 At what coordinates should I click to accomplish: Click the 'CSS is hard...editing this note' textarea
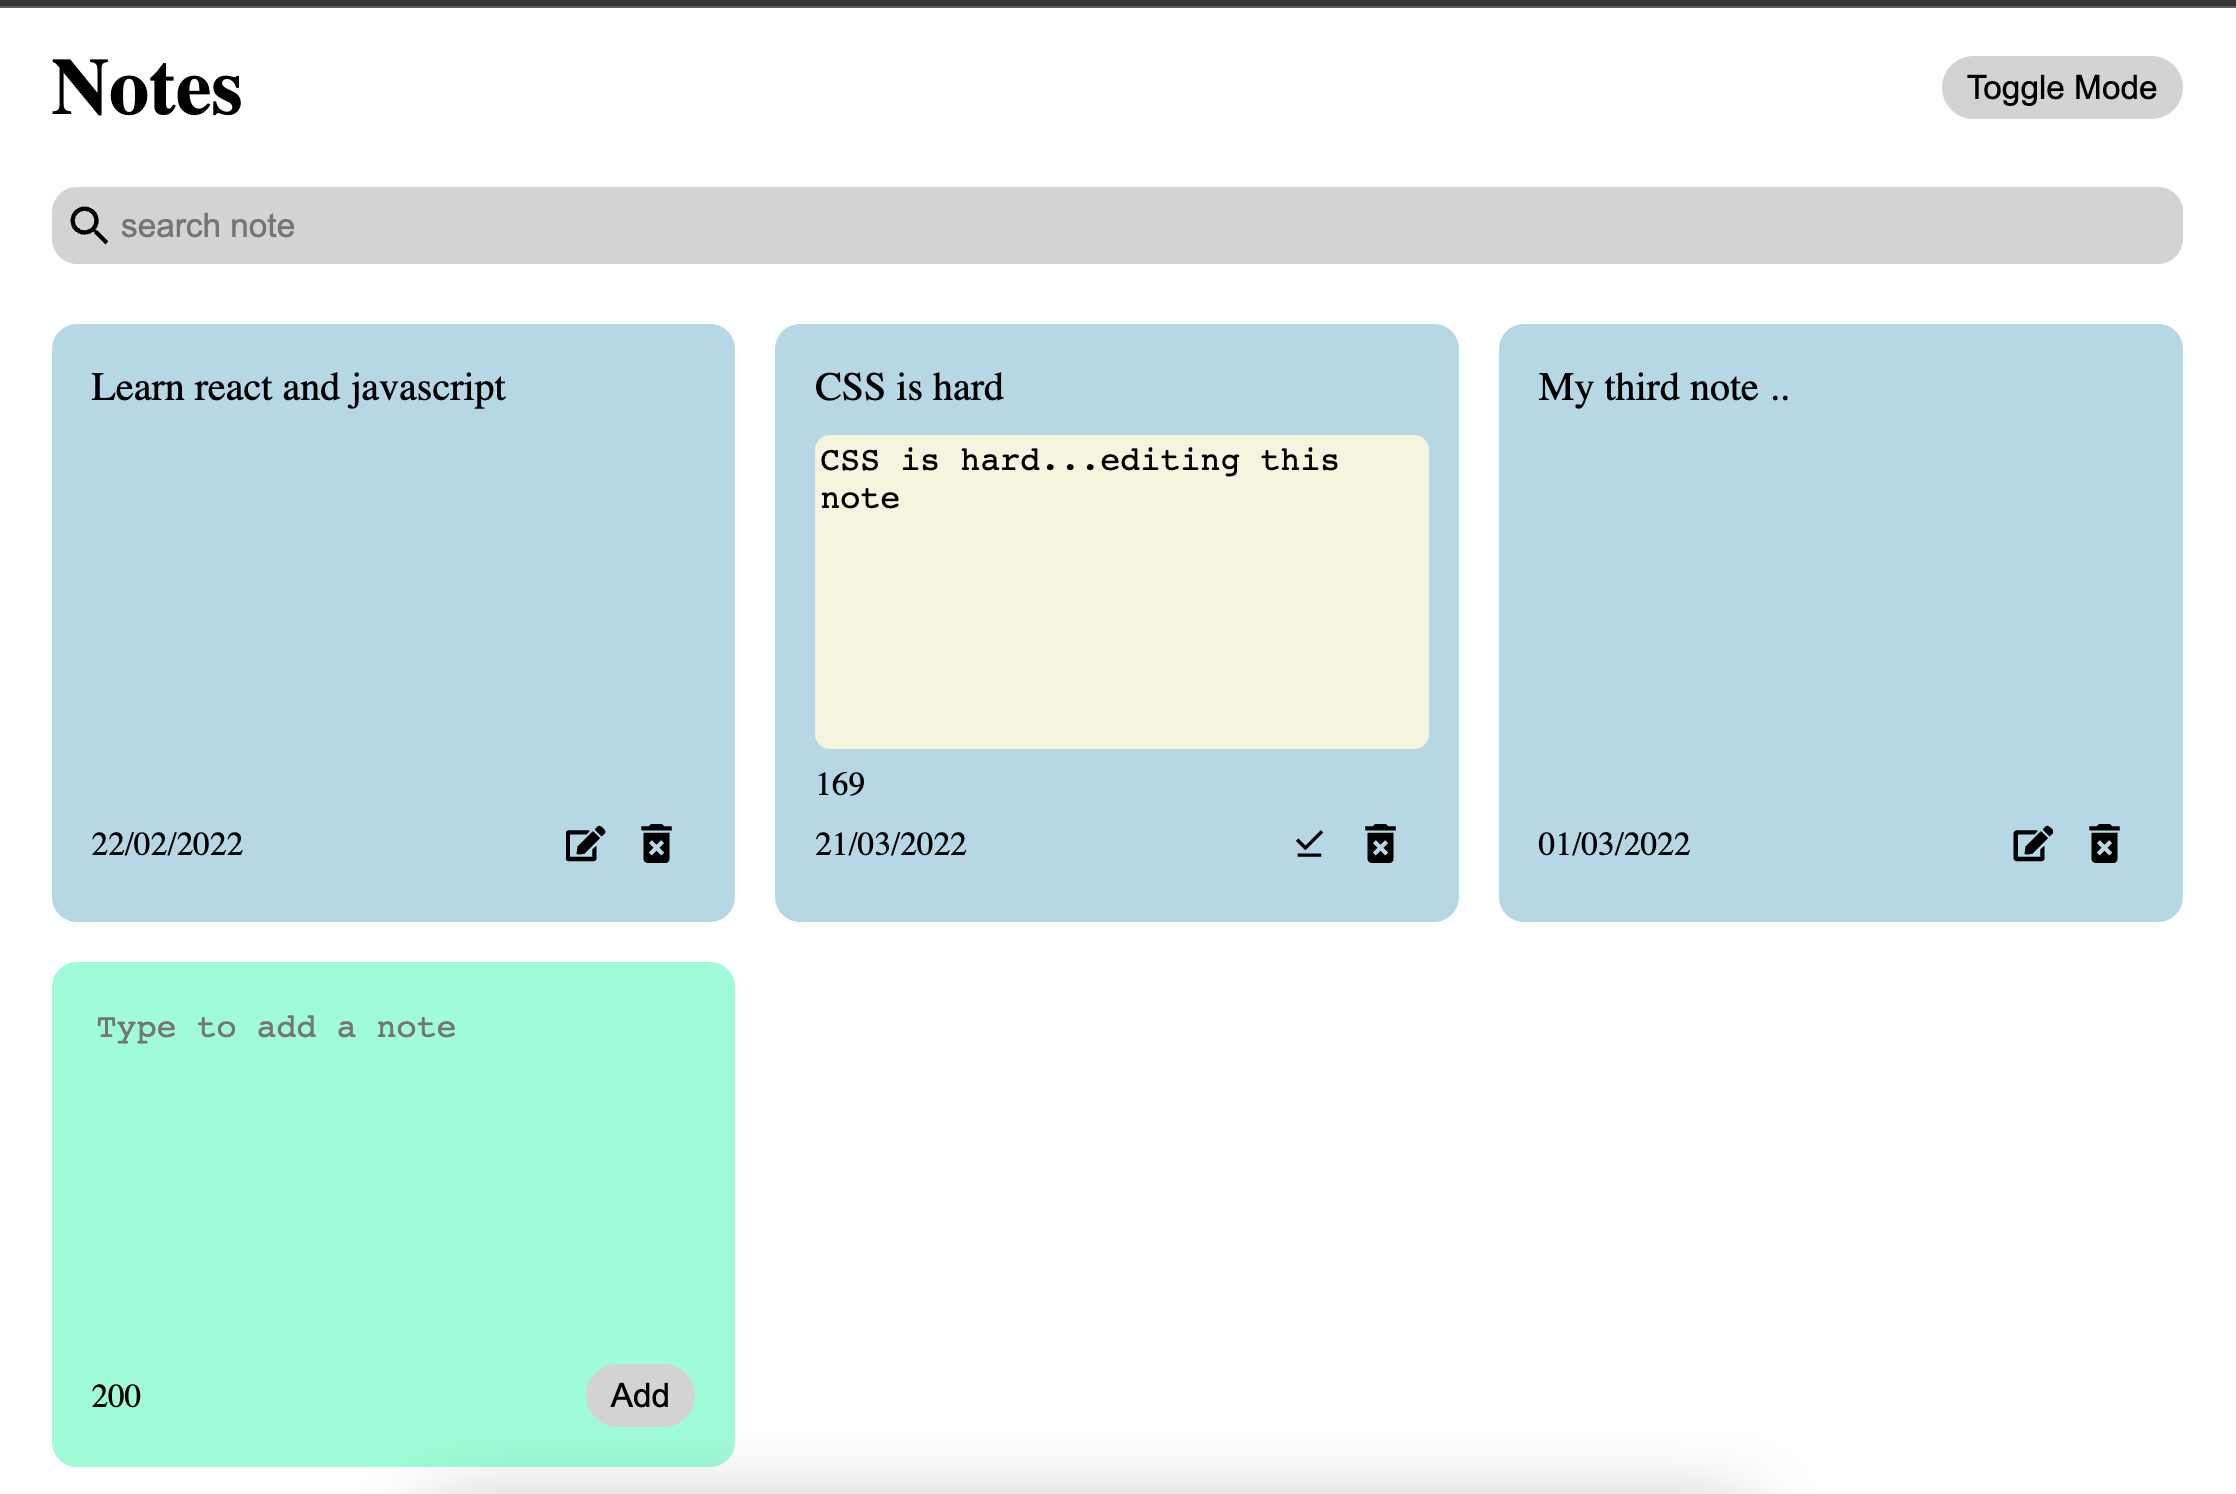click(1121, 591)
